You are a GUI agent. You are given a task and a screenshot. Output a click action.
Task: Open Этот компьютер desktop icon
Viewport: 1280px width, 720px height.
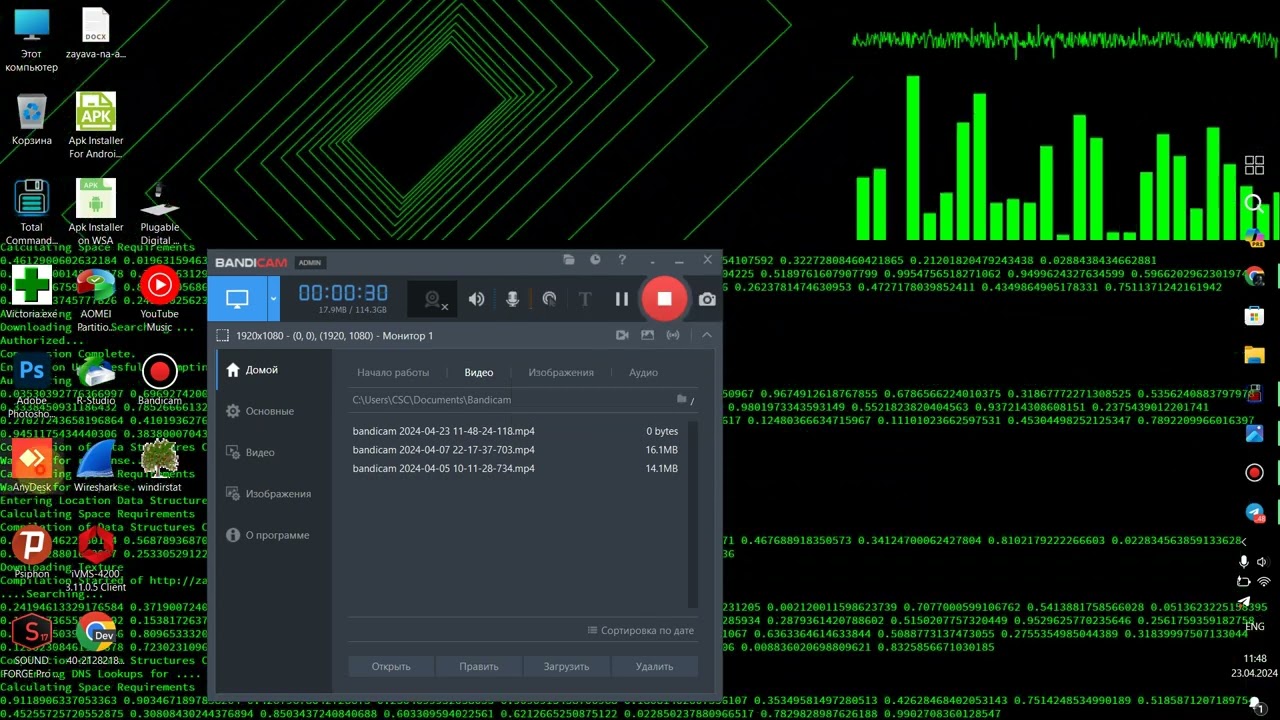(x=32, y=40)
